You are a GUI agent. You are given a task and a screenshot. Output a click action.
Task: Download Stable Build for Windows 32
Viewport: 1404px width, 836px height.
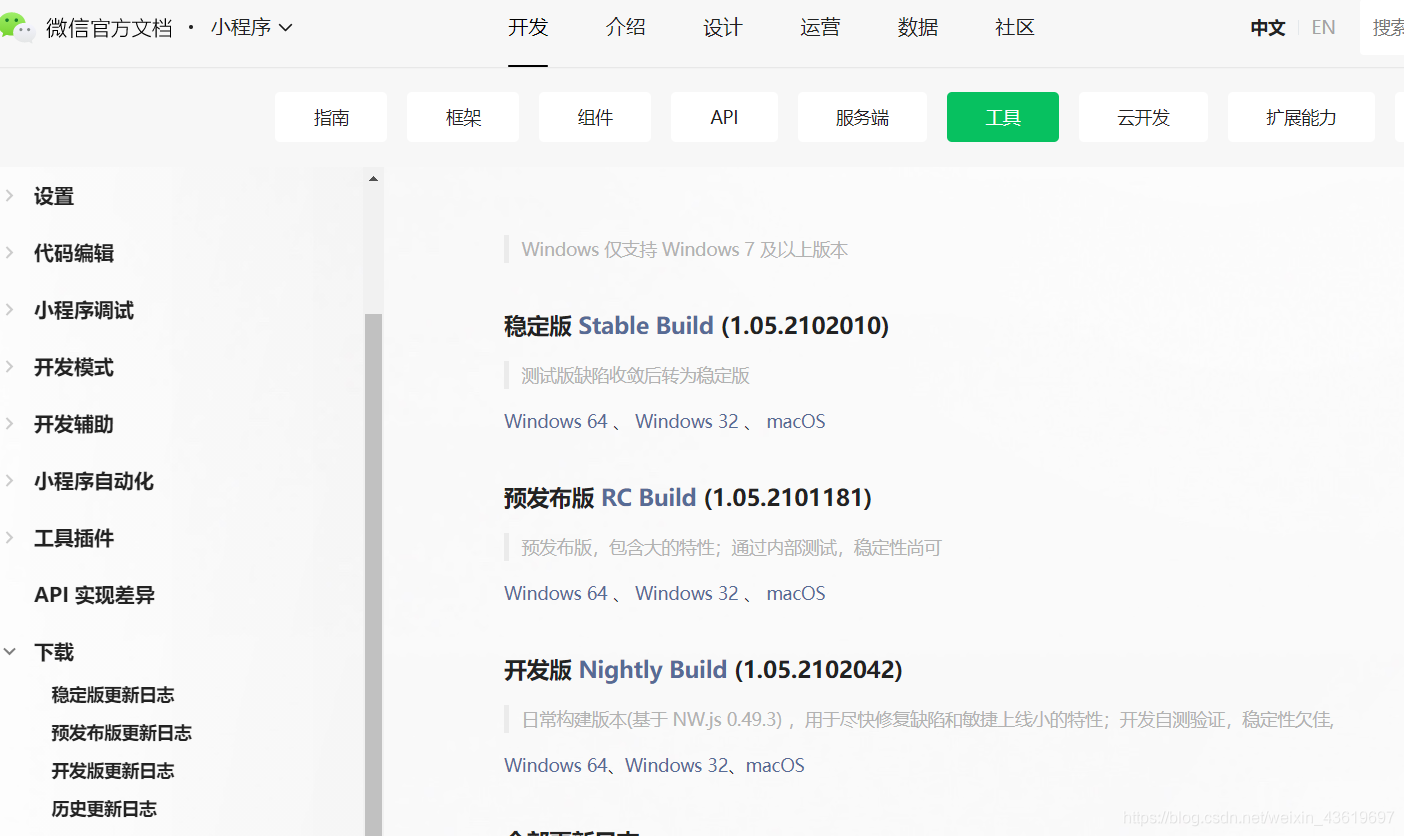[687, 421]
